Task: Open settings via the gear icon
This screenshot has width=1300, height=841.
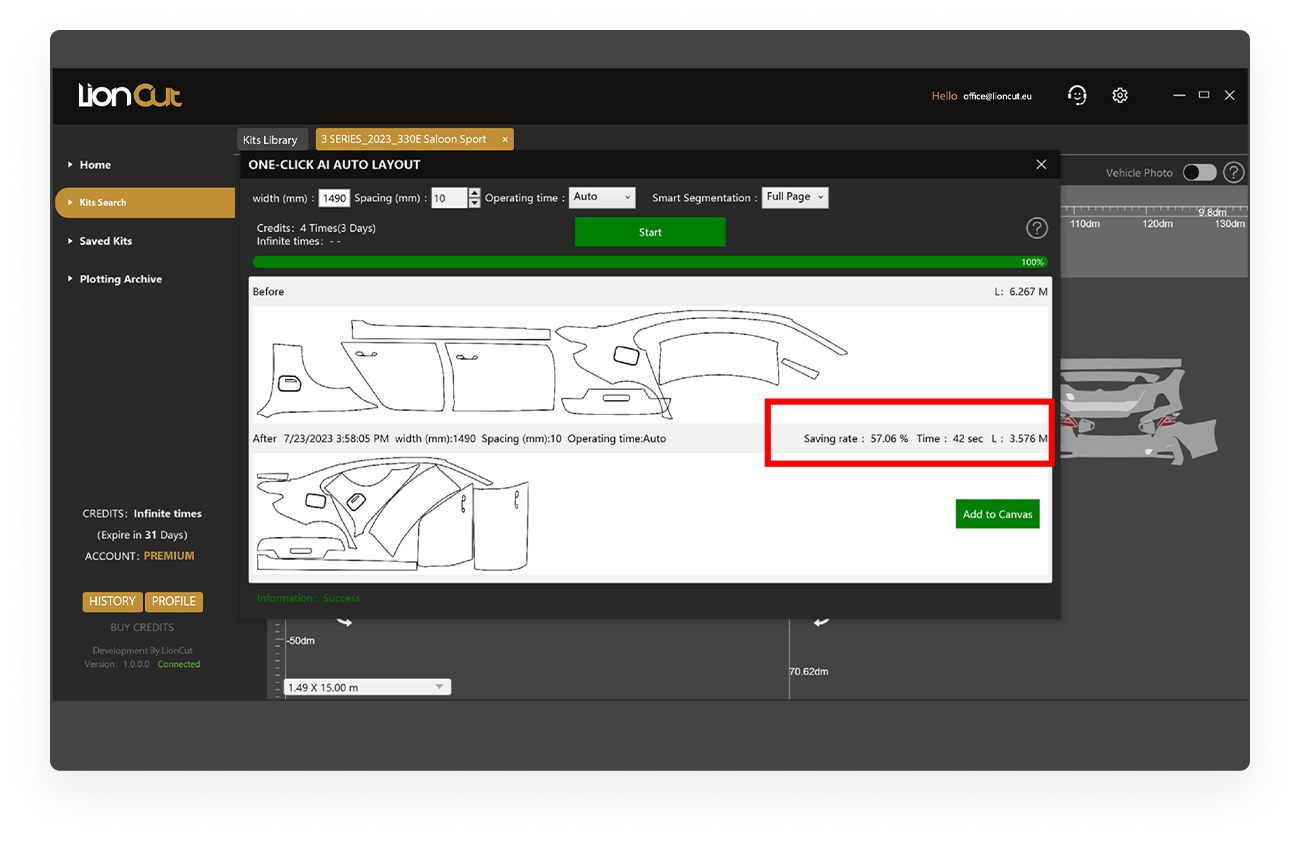Action: 1120,95
